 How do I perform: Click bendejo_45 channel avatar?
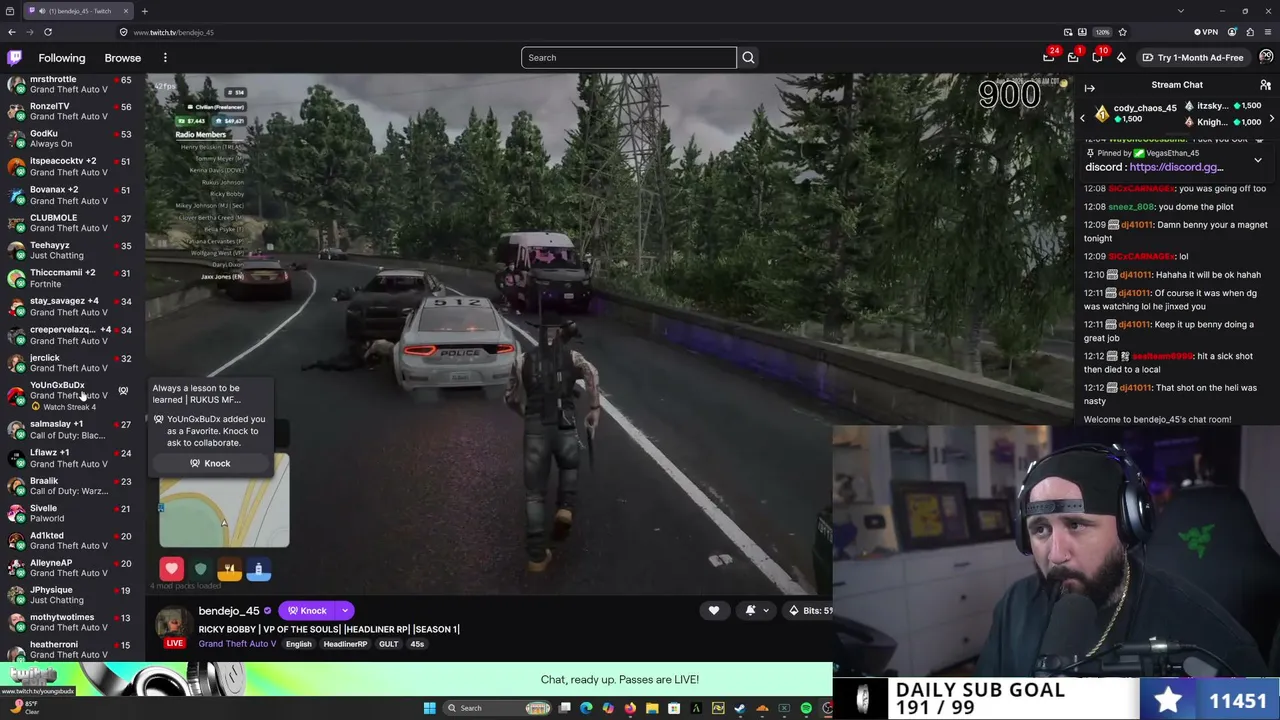coord(173,624)
